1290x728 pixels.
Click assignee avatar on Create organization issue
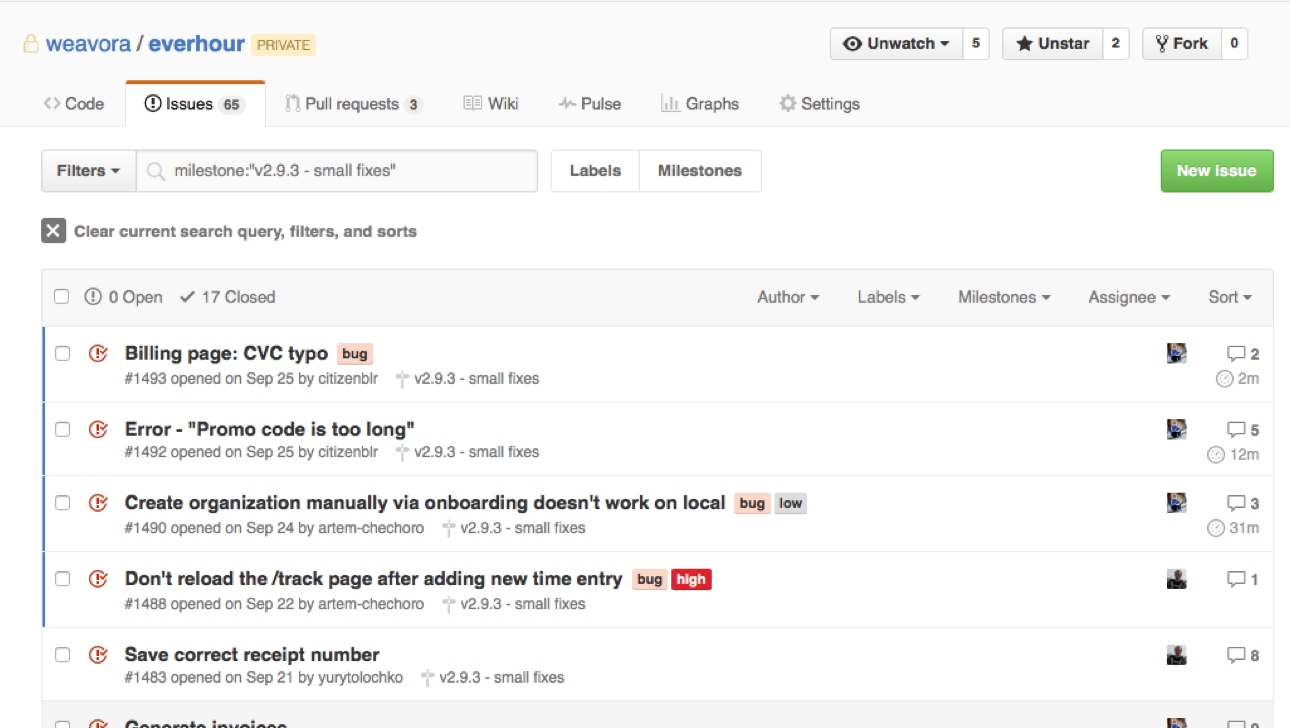(x=1177, y=503)
